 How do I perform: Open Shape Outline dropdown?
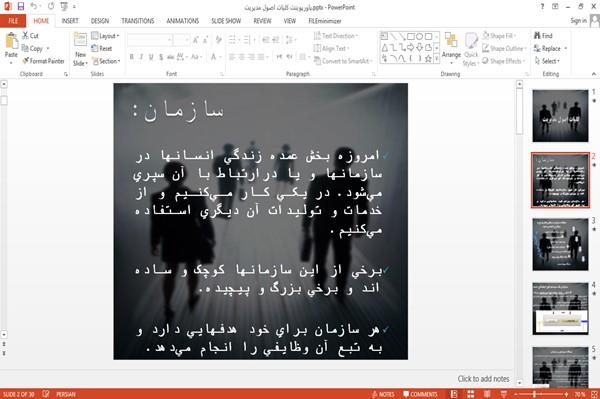pos(504,48)
